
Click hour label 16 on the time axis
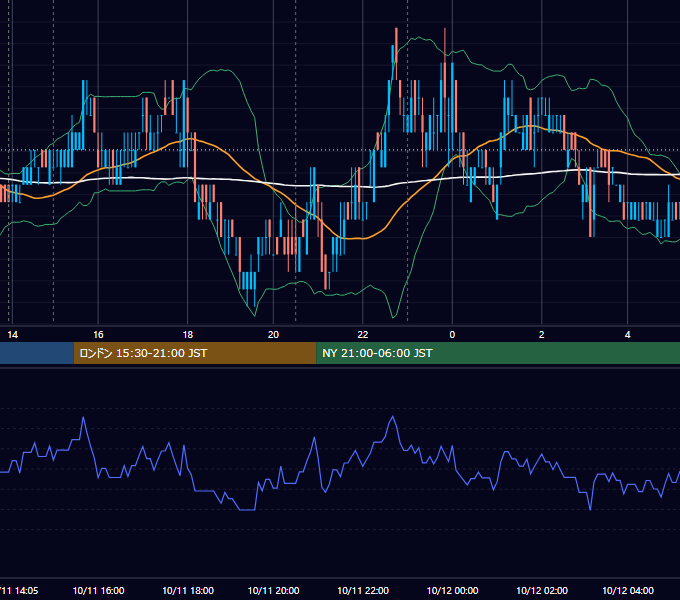click(x=98, y=335)
